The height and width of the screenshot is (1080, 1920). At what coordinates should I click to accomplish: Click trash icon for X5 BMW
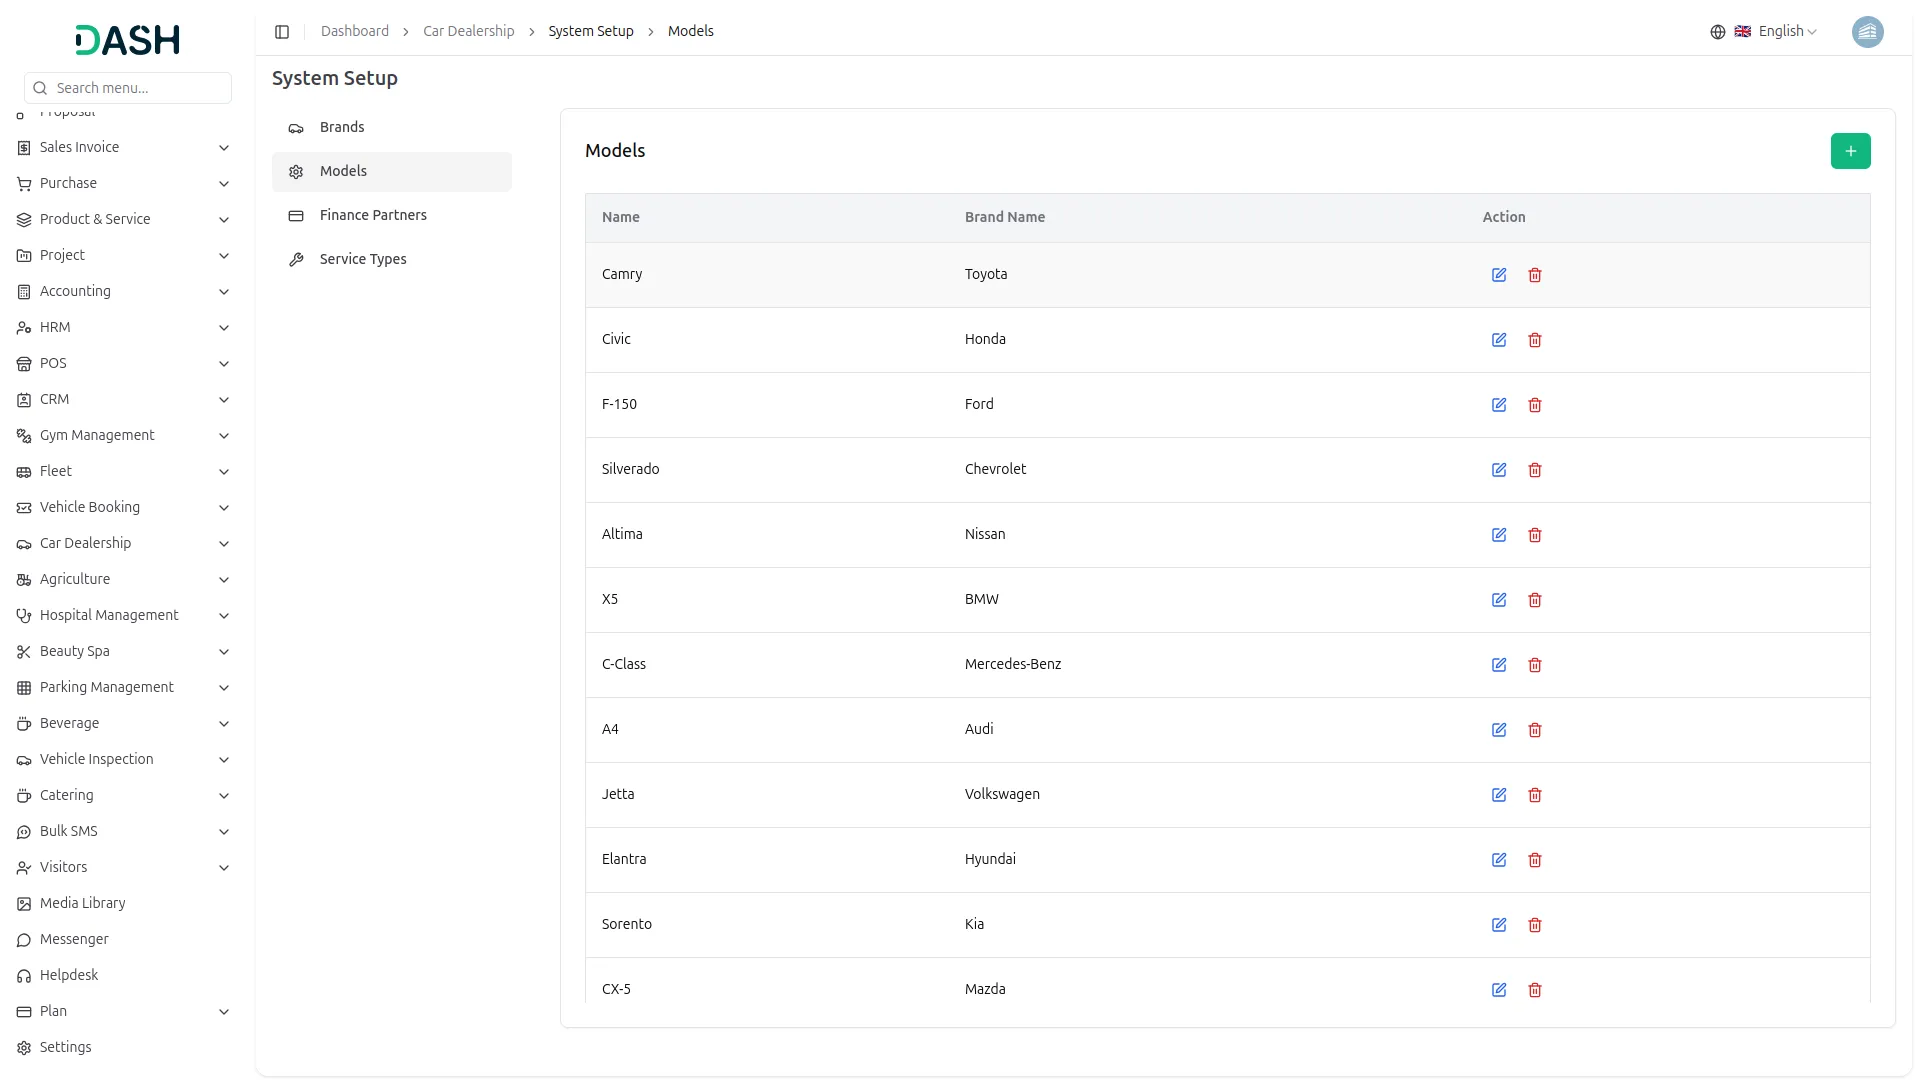(x=1535, y=600)
